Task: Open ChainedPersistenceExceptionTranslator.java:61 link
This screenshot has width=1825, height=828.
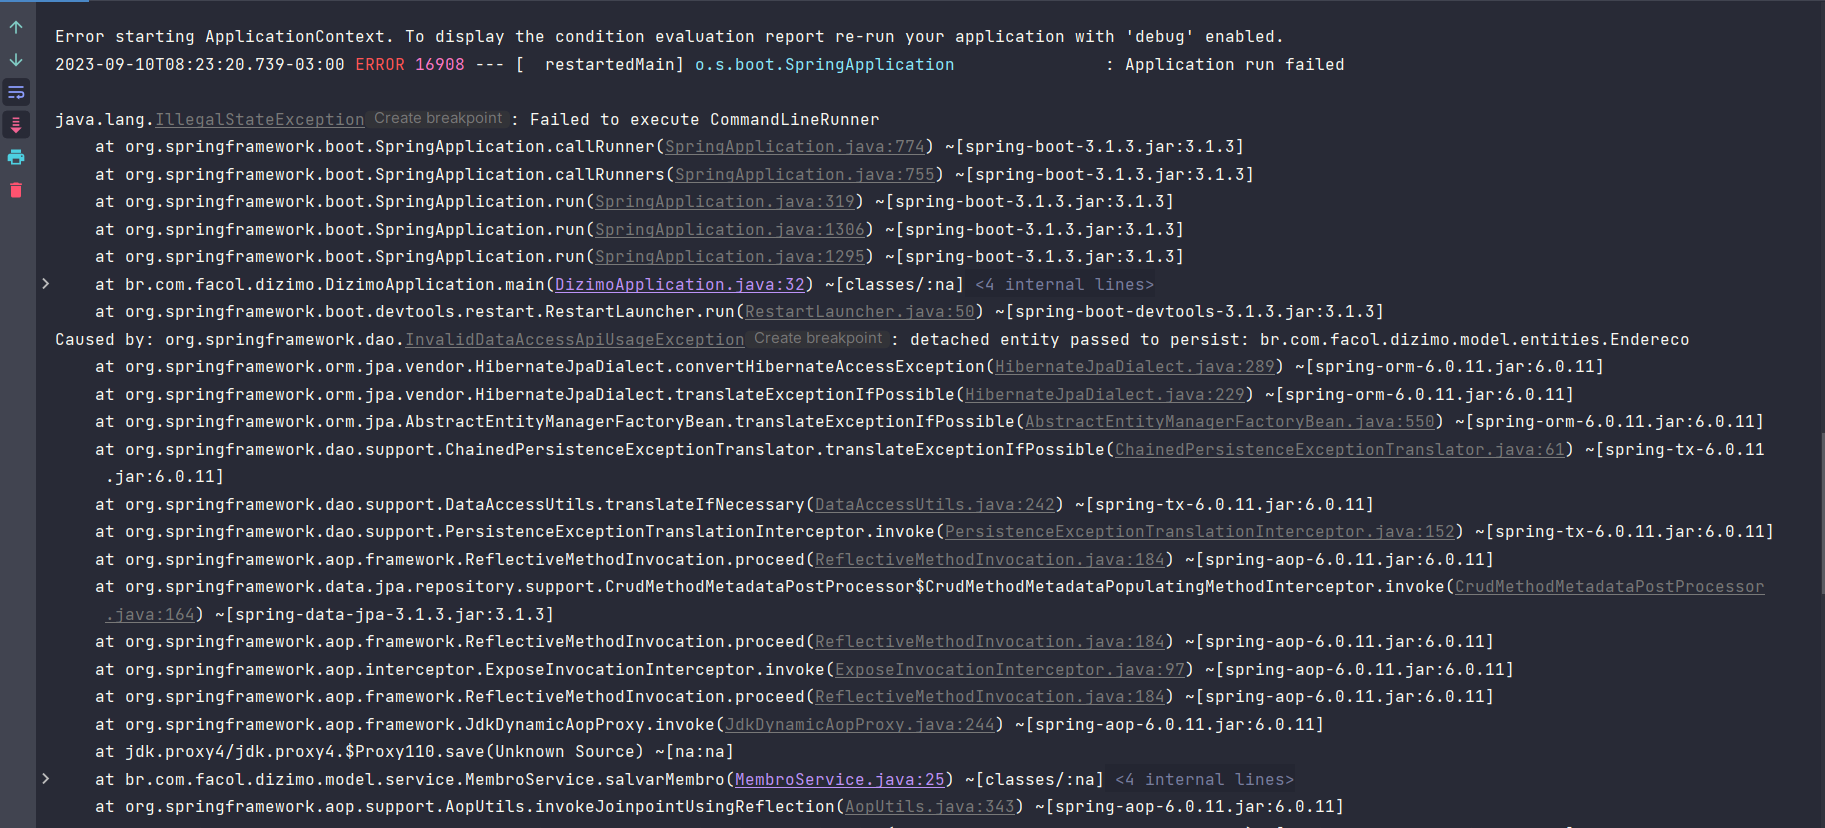Action: [x=1340, y=450]
